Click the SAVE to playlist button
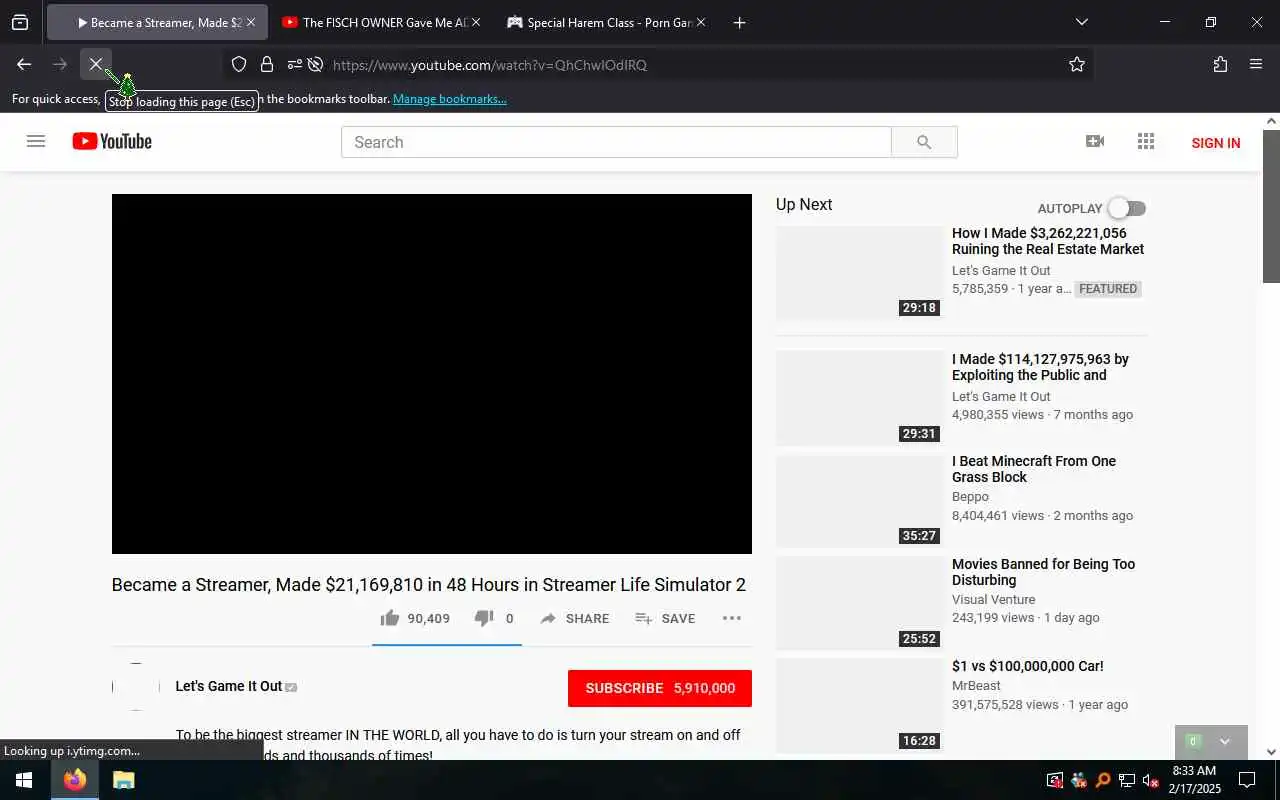This screenshot has width=1280, height=800. pyautogui.click(x=665, y=618)
